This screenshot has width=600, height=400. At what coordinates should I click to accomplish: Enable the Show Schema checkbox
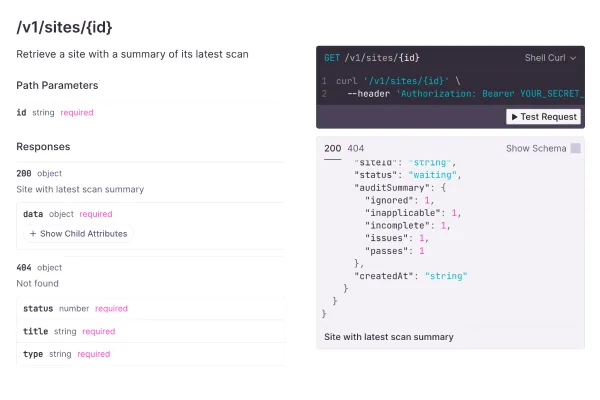575,148
